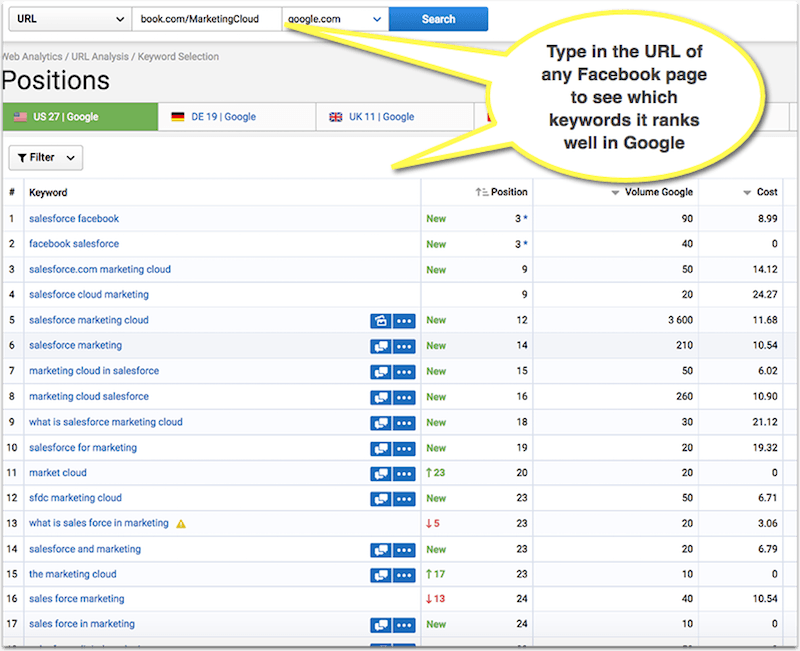Open ellipsis menu in row 6 'salesforce marketing'
This screenshot has height=651, width=800.
404,346
